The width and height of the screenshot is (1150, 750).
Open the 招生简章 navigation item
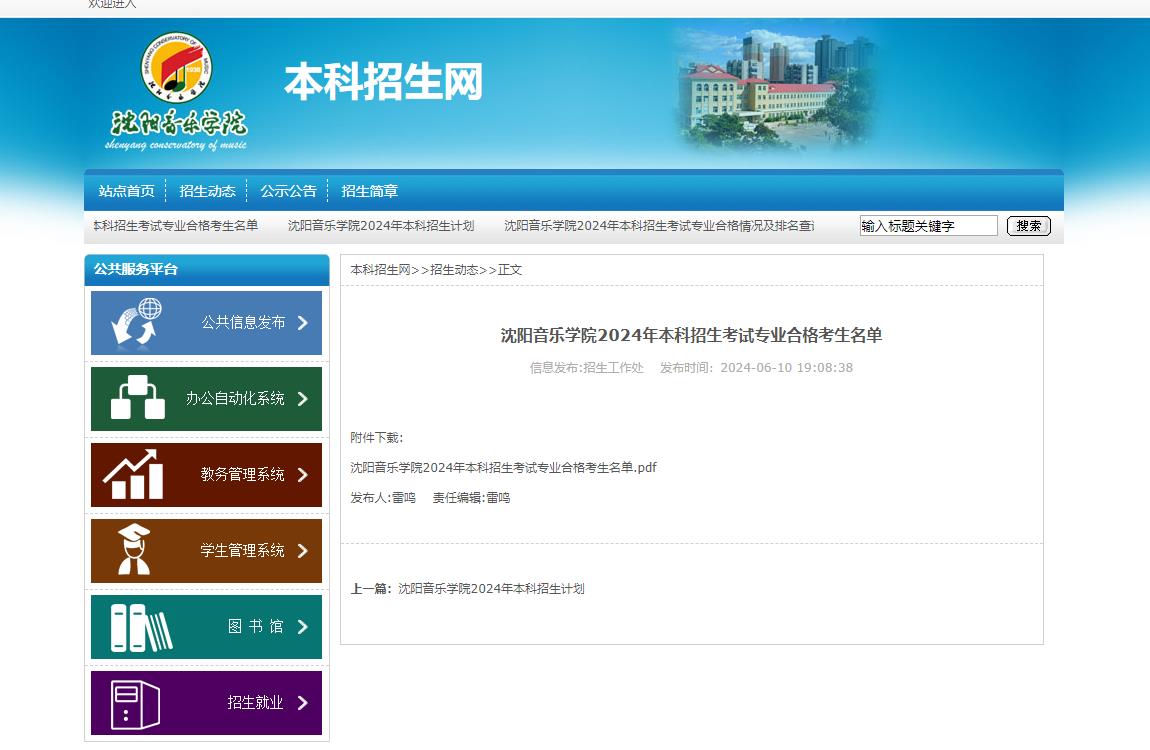coord(369,191)
